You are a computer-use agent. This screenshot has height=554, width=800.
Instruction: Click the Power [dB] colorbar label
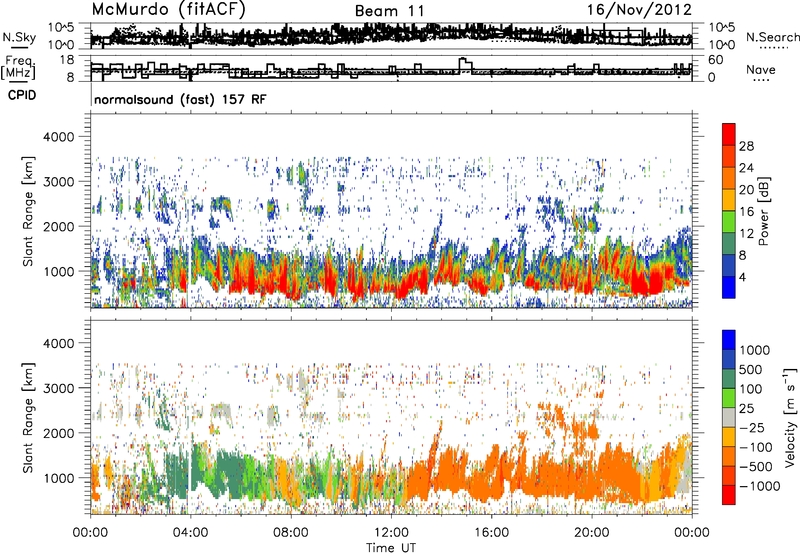(763, 211)
